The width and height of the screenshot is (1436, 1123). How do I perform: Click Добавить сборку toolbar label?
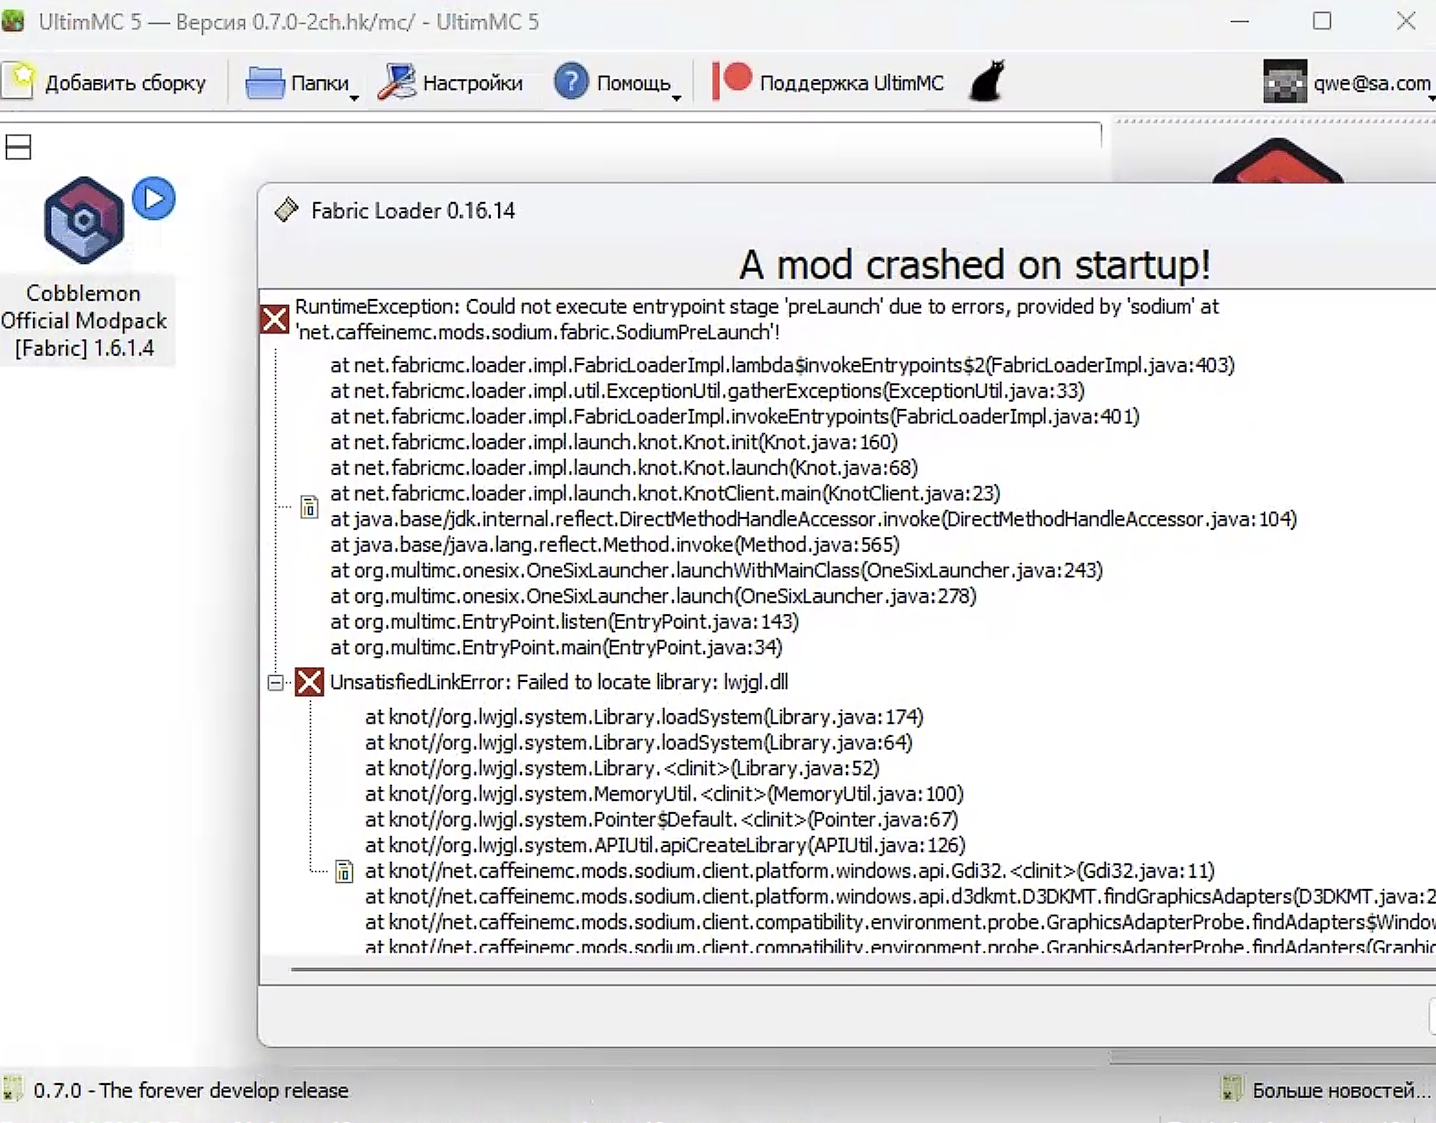pyautogui.click(x=126, y=83)
